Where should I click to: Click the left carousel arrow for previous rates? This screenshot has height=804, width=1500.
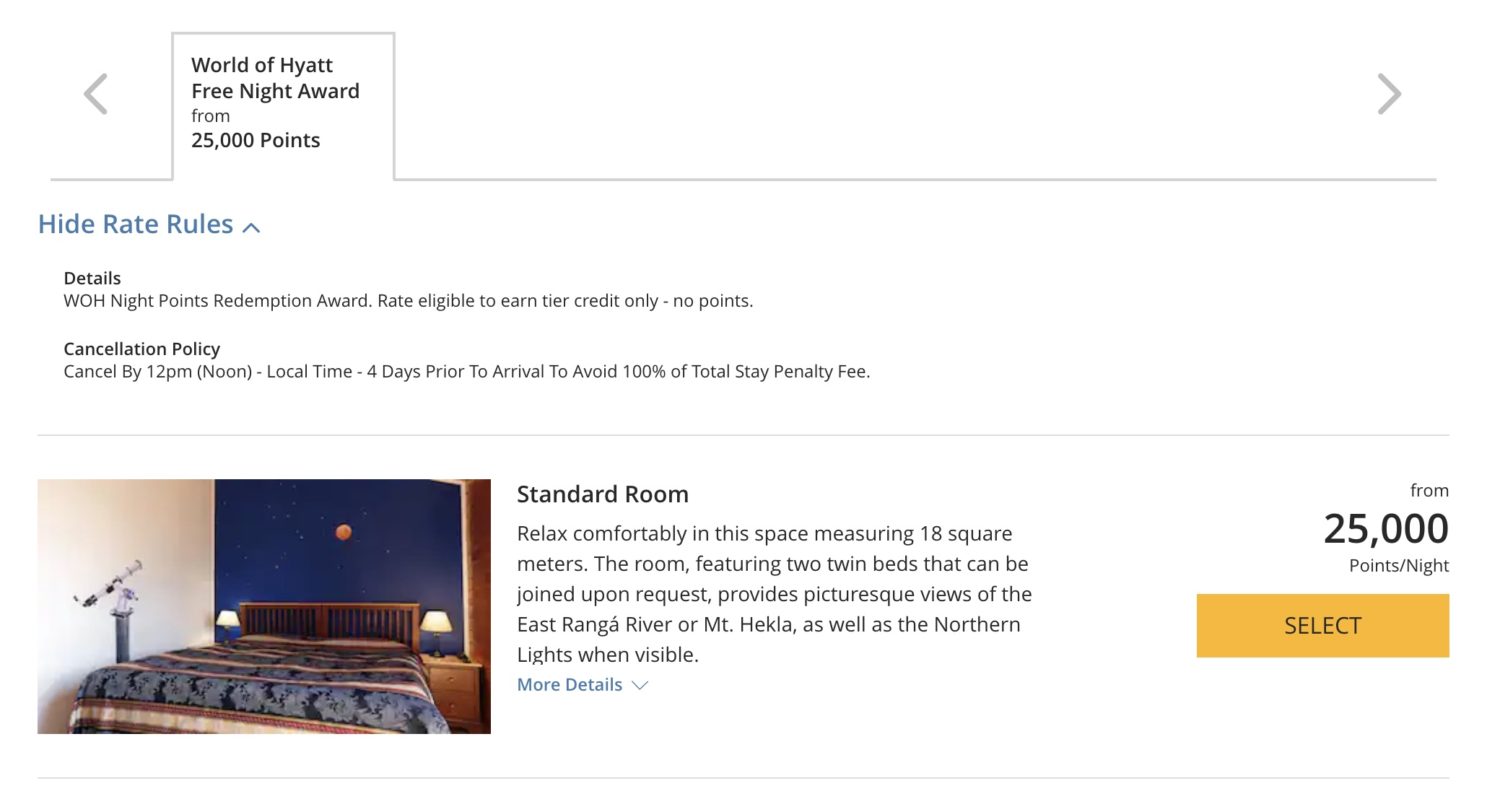click(x=94, y=93)
